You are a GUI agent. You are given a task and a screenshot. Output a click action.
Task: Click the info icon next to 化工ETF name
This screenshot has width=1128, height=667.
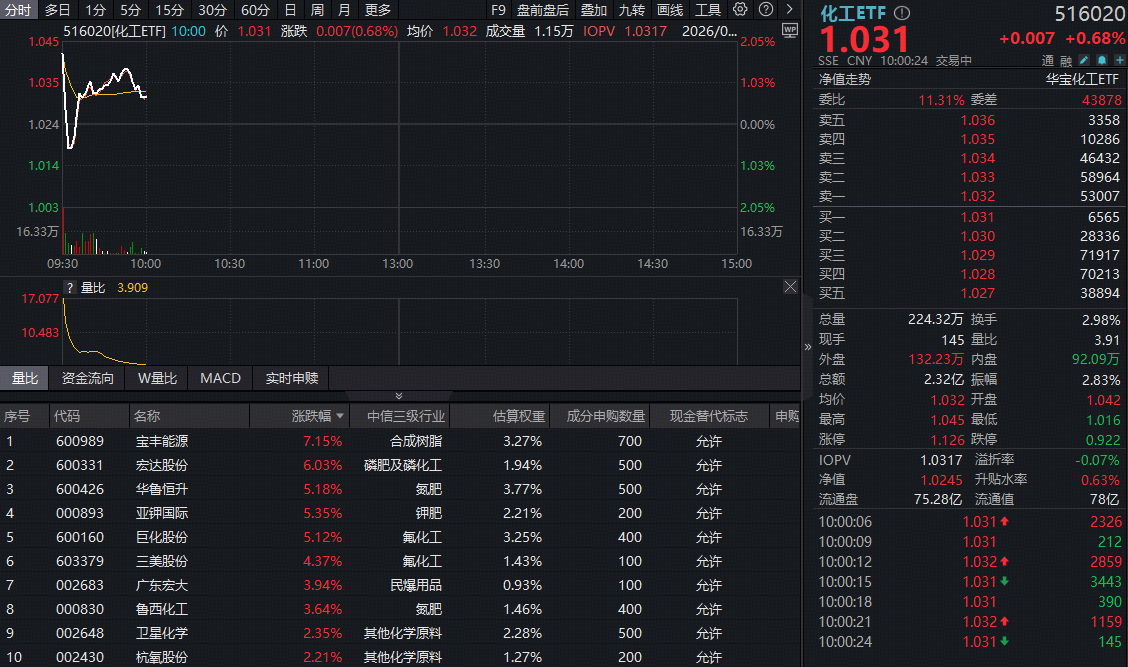(x=903, y=12)
